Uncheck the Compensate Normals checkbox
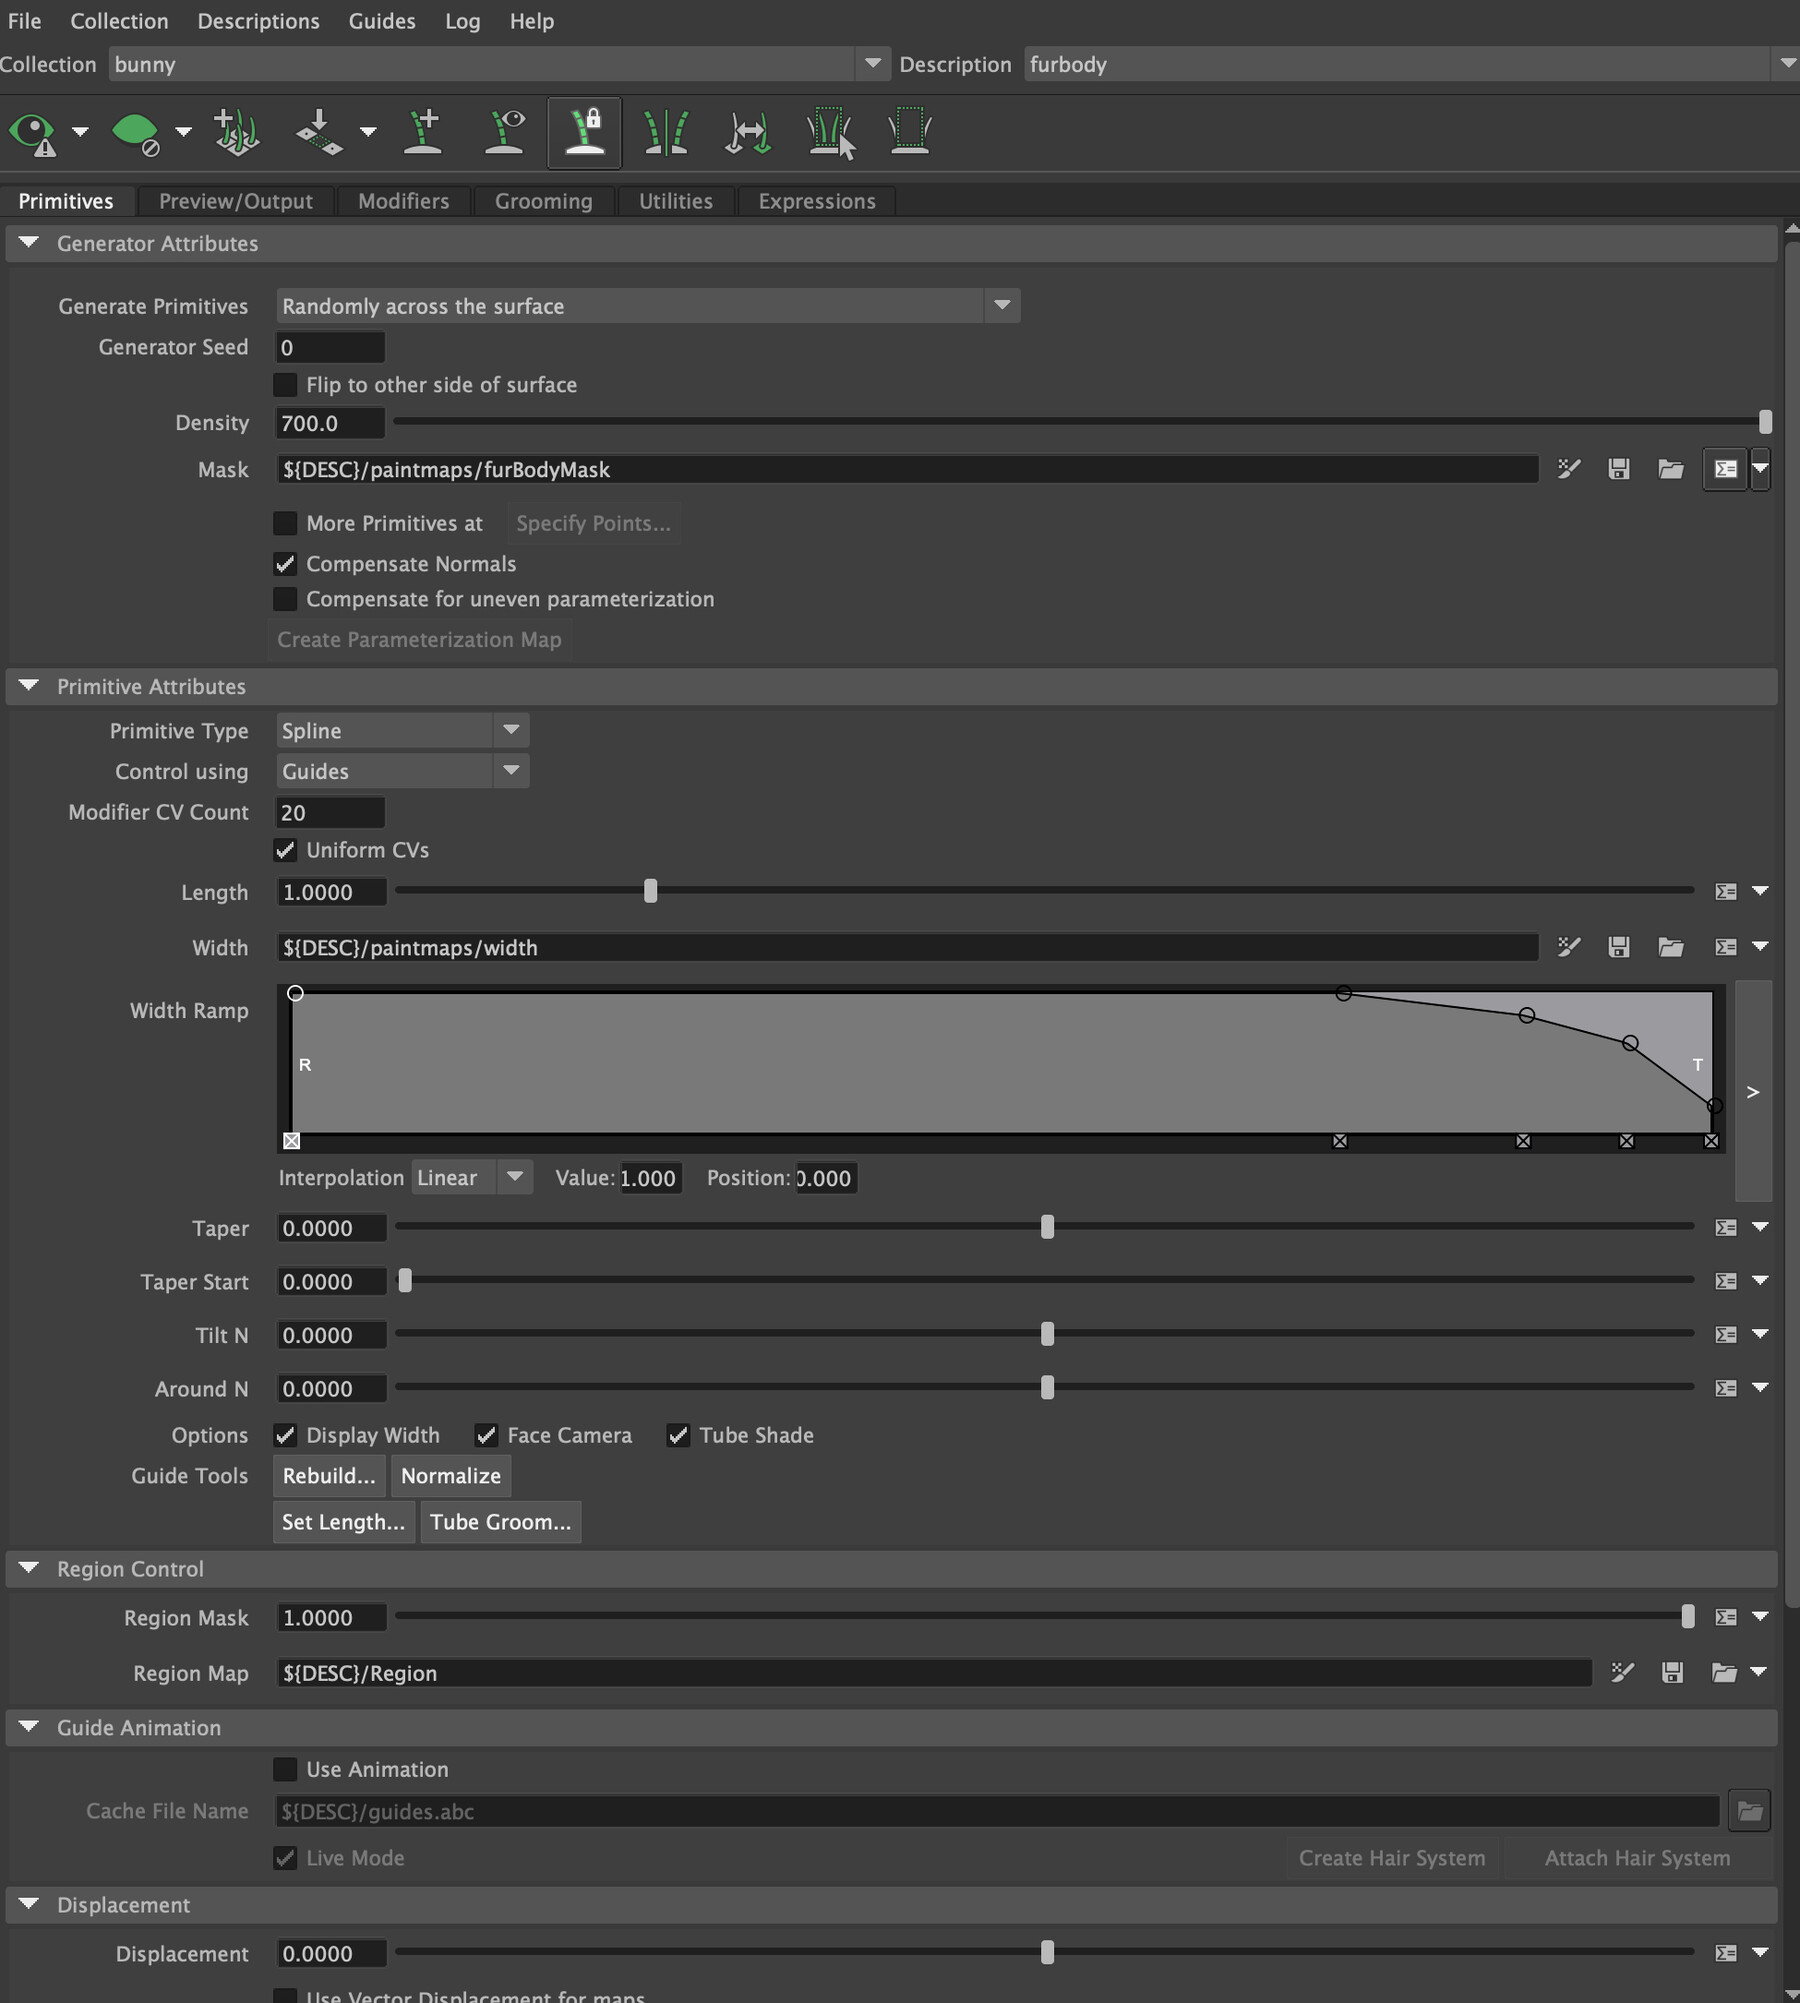Screen dimensions: 1800x2003 coord(286,564)
